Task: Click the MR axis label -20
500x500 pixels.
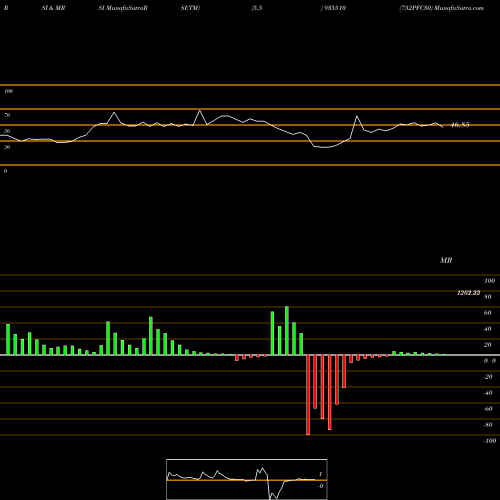Action: 488,377
